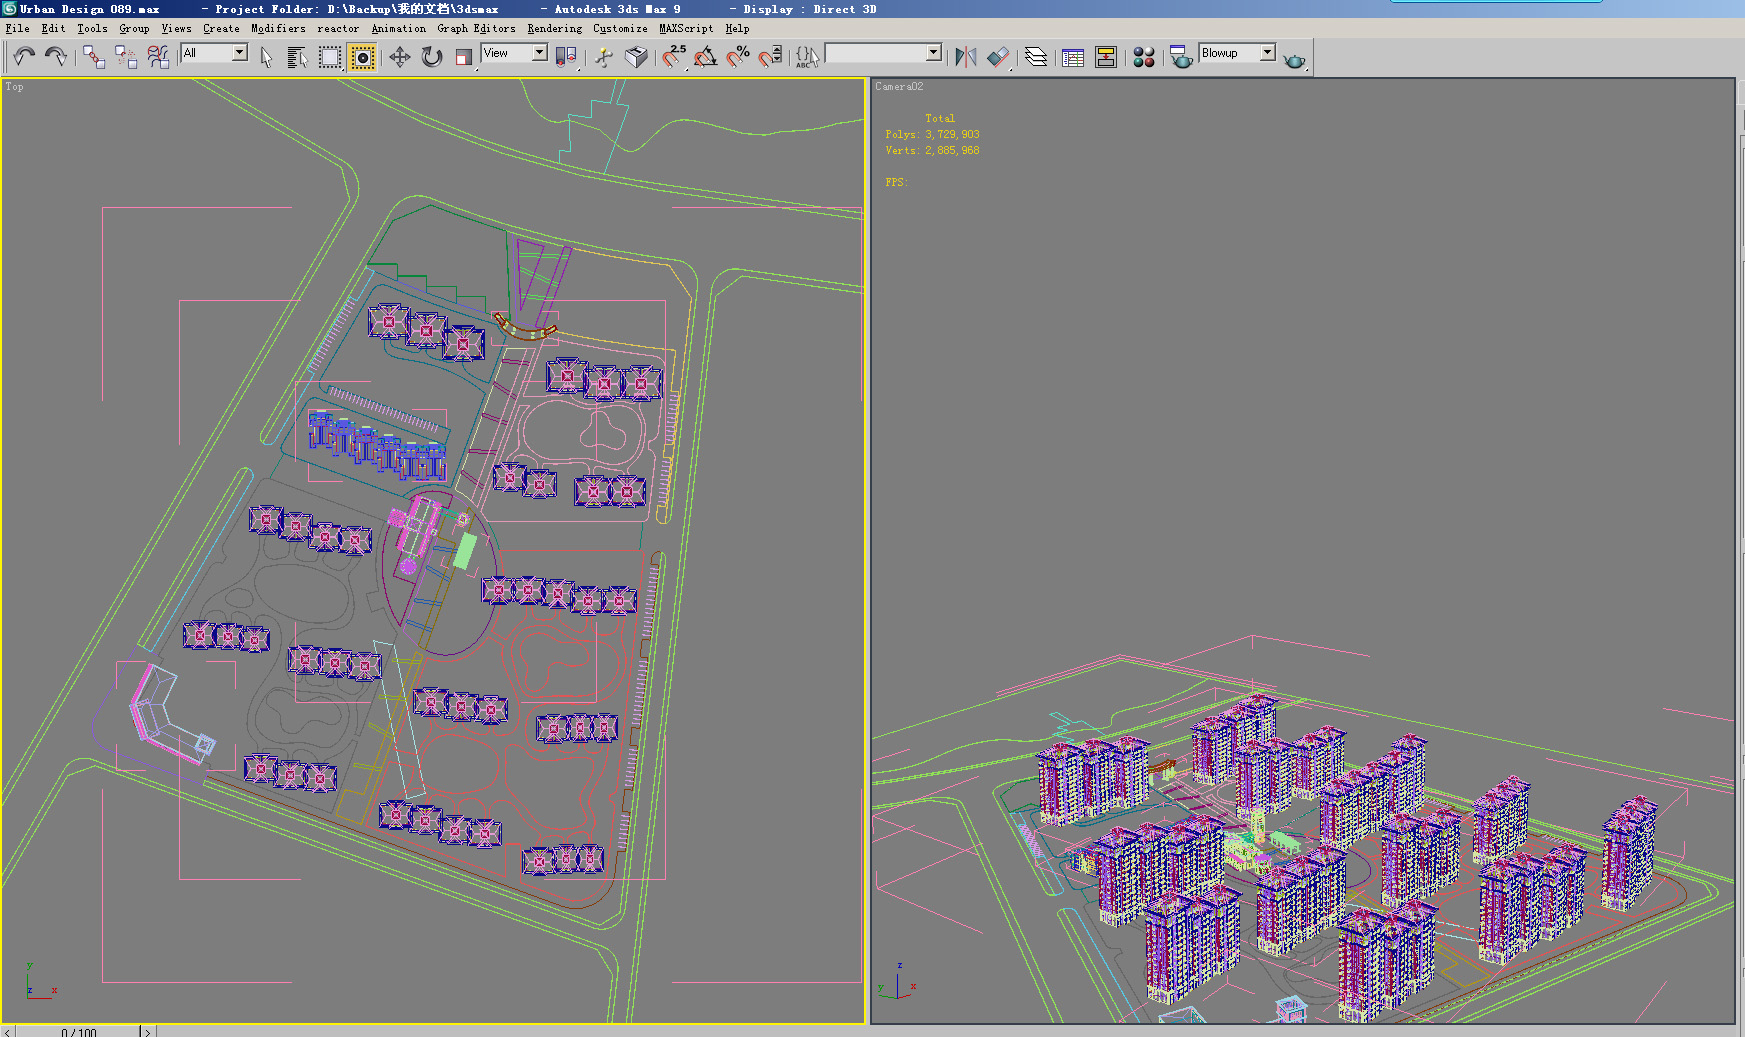Open the Render Scene dialog teapot
This screenshot has width=1745, height=1037.
click(1181, 57)
